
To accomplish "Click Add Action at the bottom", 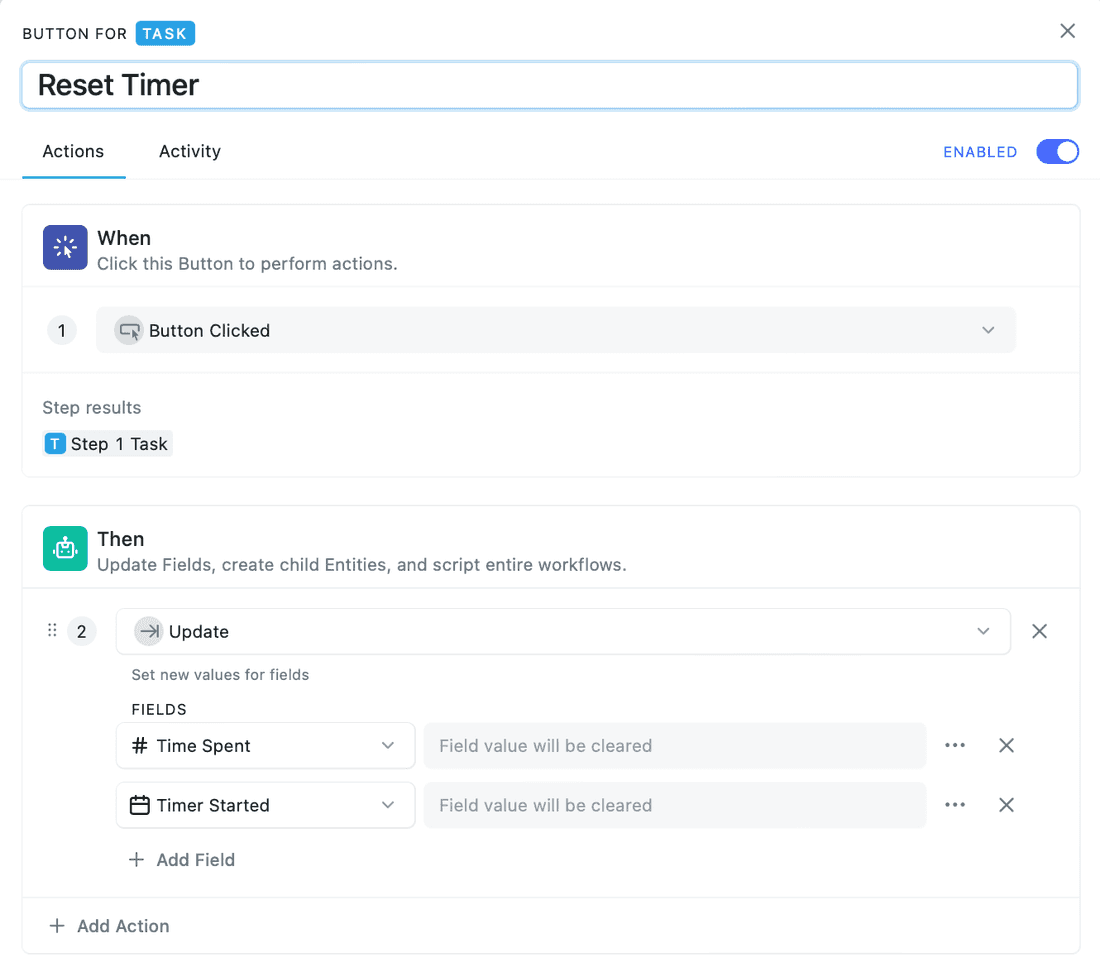I will coord(110,926).
